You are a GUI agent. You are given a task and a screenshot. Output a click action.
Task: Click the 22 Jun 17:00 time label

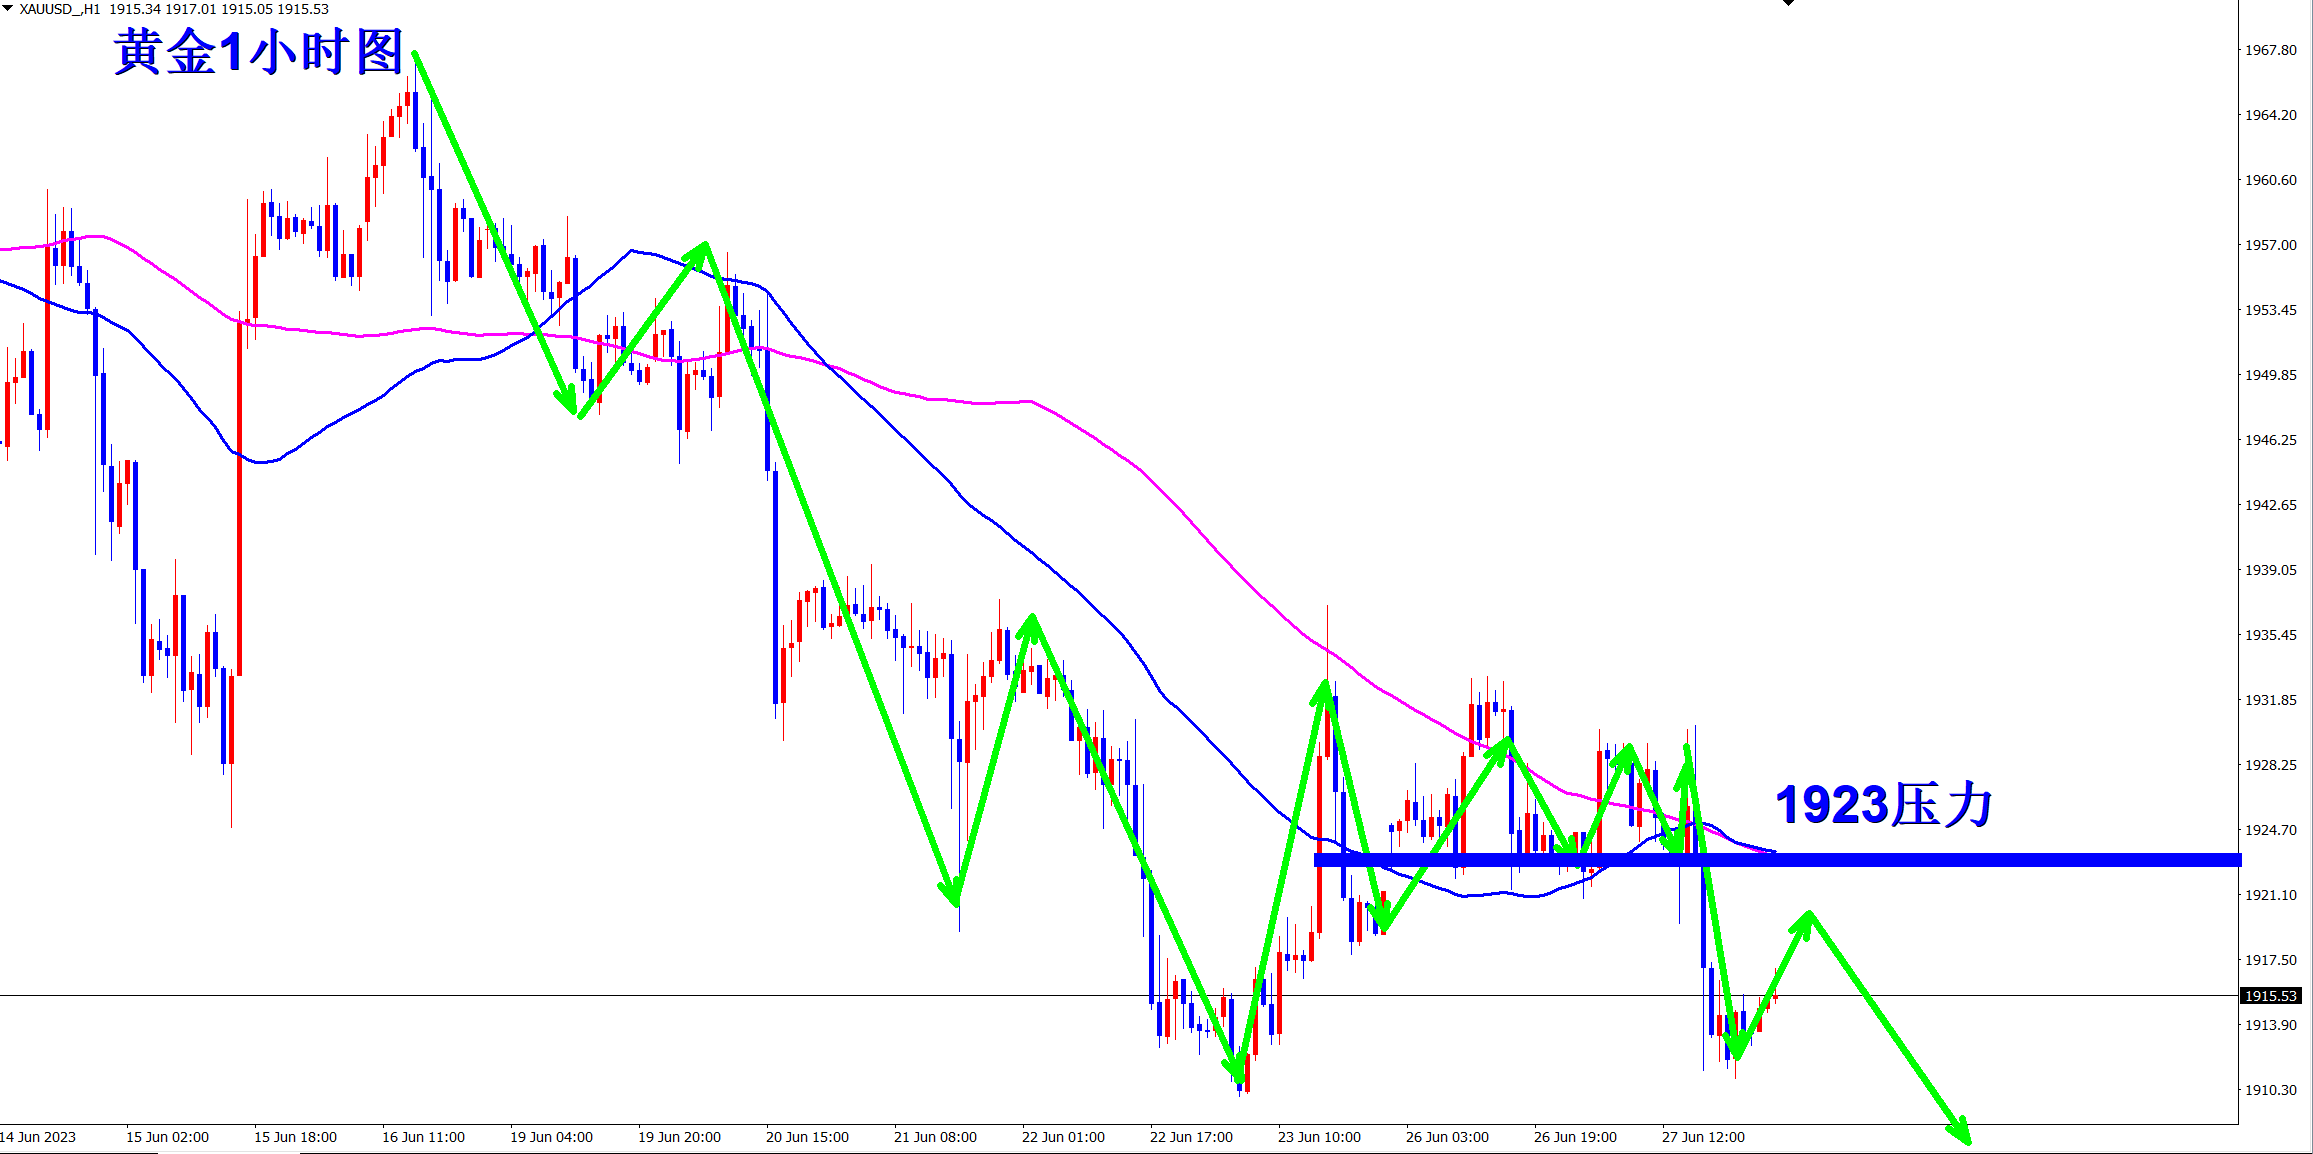point(1191,1137)
